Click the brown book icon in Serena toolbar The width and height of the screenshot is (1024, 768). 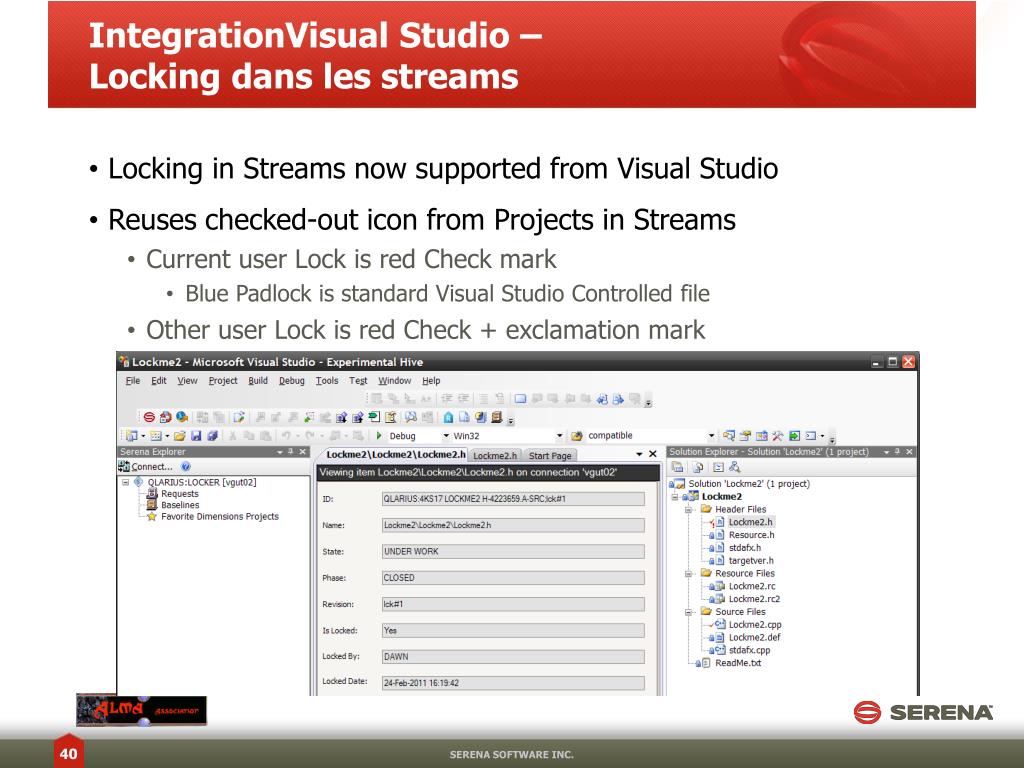pos(496,417)
